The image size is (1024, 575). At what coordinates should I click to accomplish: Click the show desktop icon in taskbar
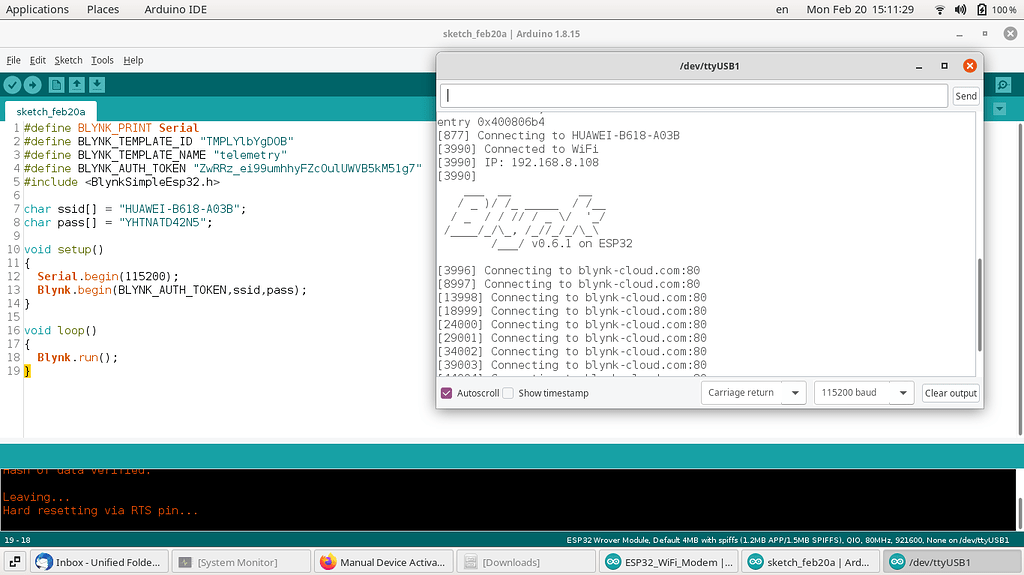pyautogui.click(x=14, y=562)
